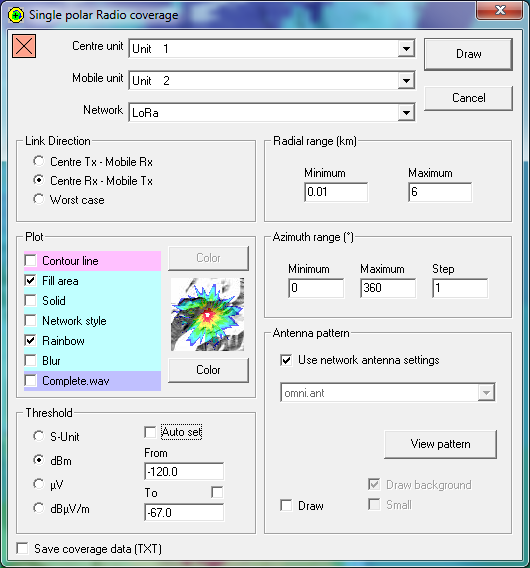Click the rainbow coverage preview thumbnail
The height and width of the screenshot is (568, 530).
tap(208, 314)
